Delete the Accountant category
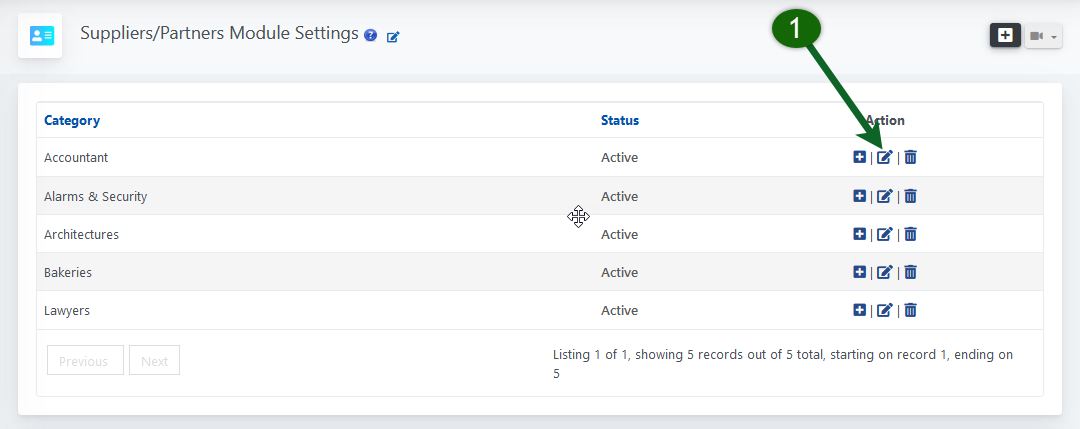The image size is (1080, 429). [910, 157]
